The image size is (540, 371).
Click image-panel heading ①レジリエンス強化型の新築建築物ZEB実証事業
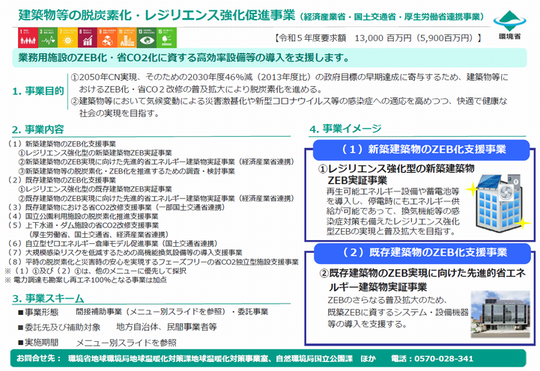click(x=396, y=174)
